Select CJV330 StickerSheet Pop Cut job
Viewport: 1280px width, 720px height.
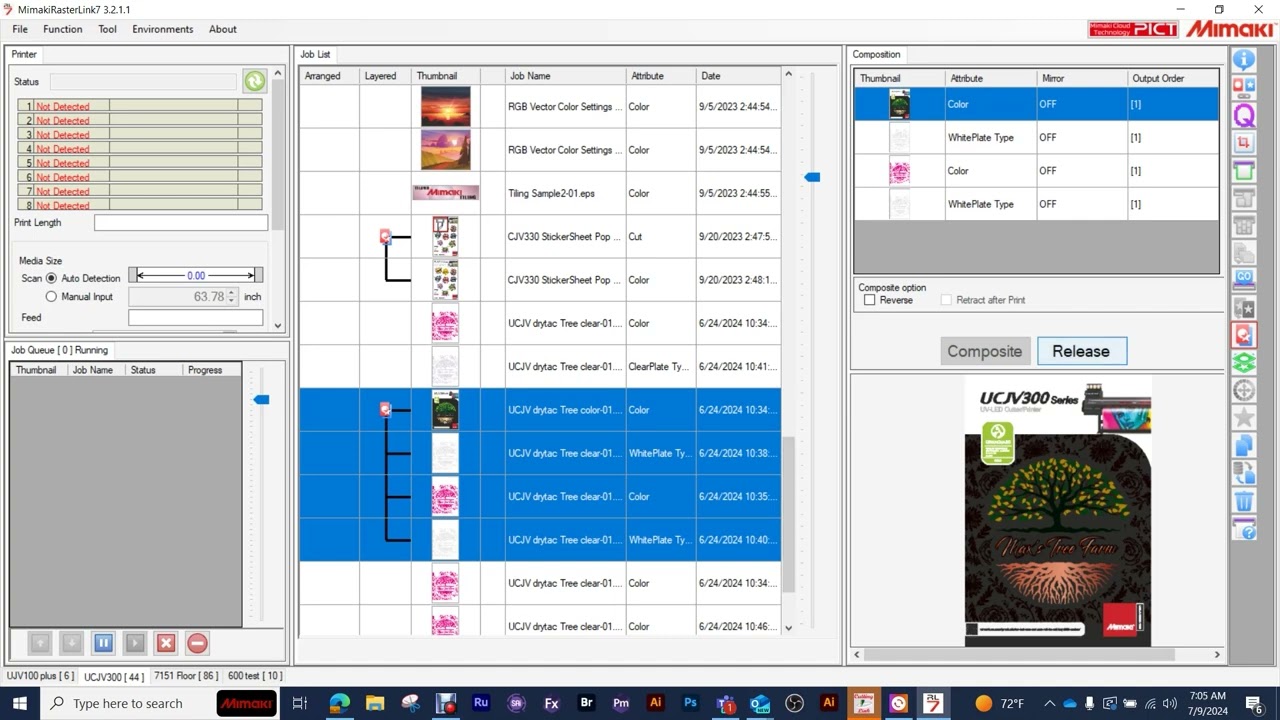pos(540,237)
